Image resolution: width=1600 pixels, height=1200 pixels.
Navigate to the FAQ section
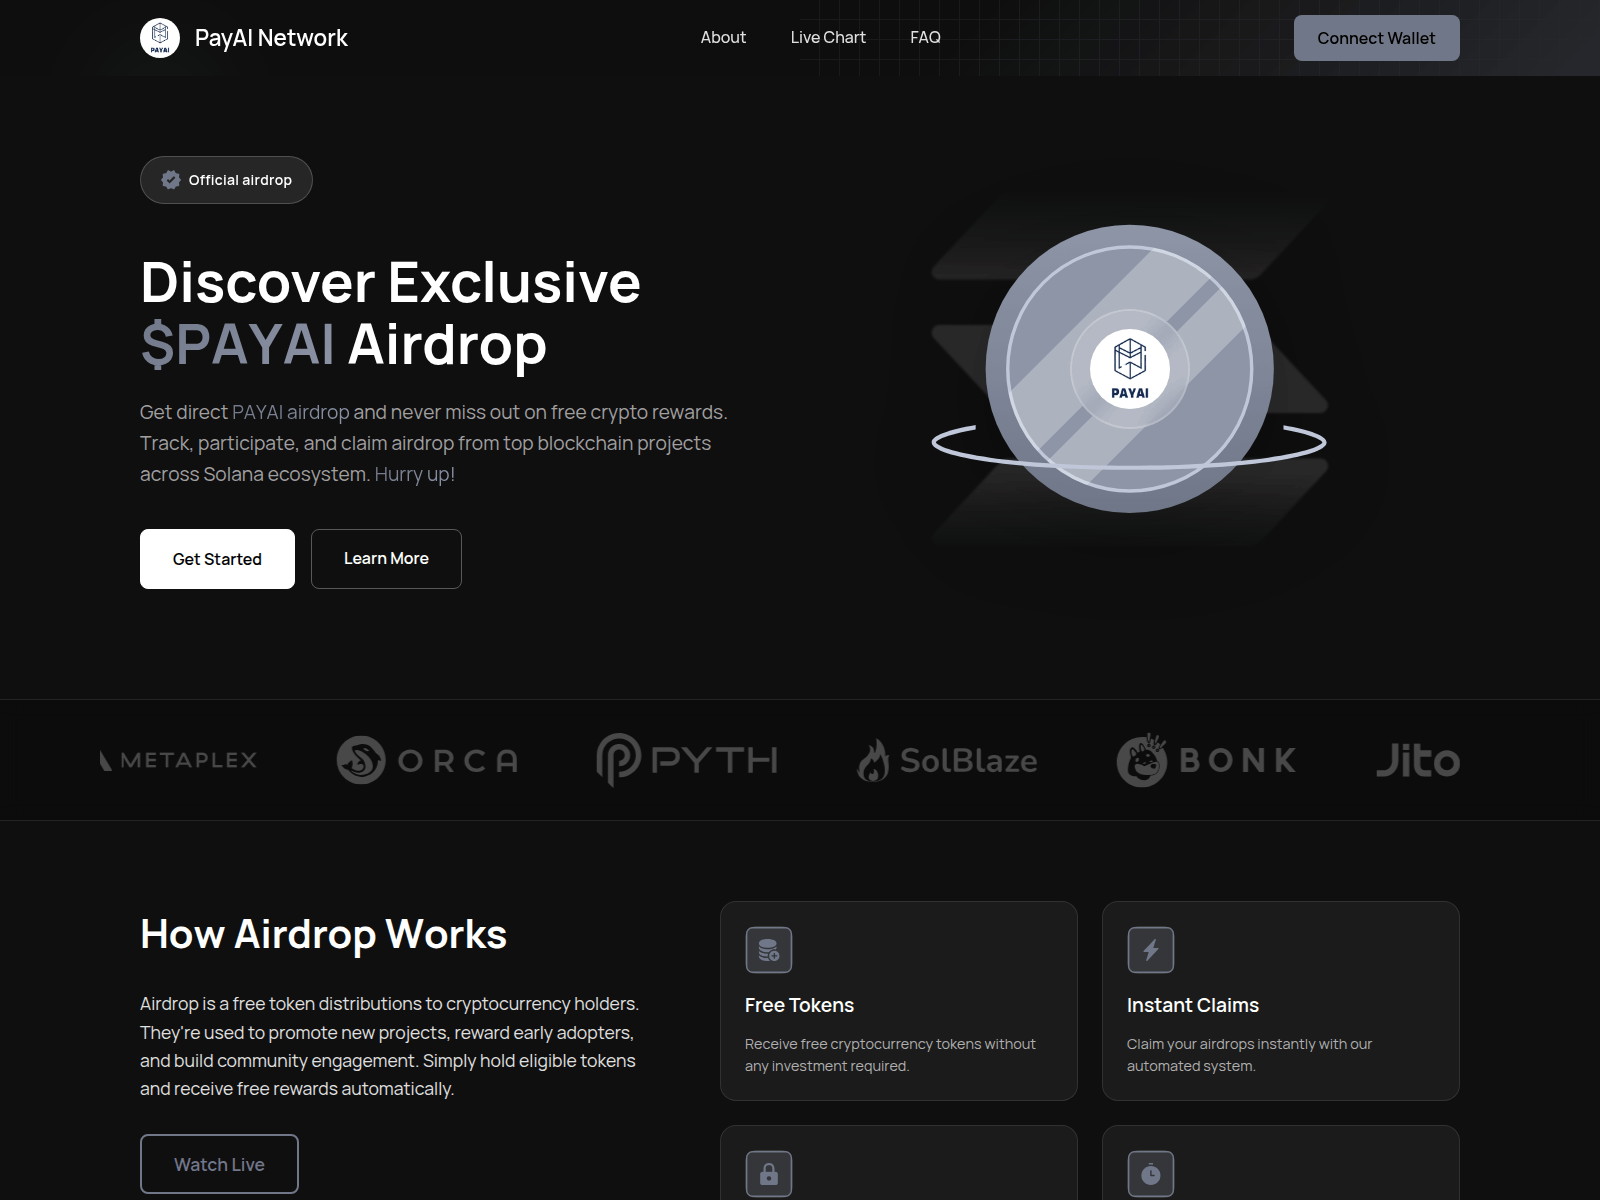(925, 37)
